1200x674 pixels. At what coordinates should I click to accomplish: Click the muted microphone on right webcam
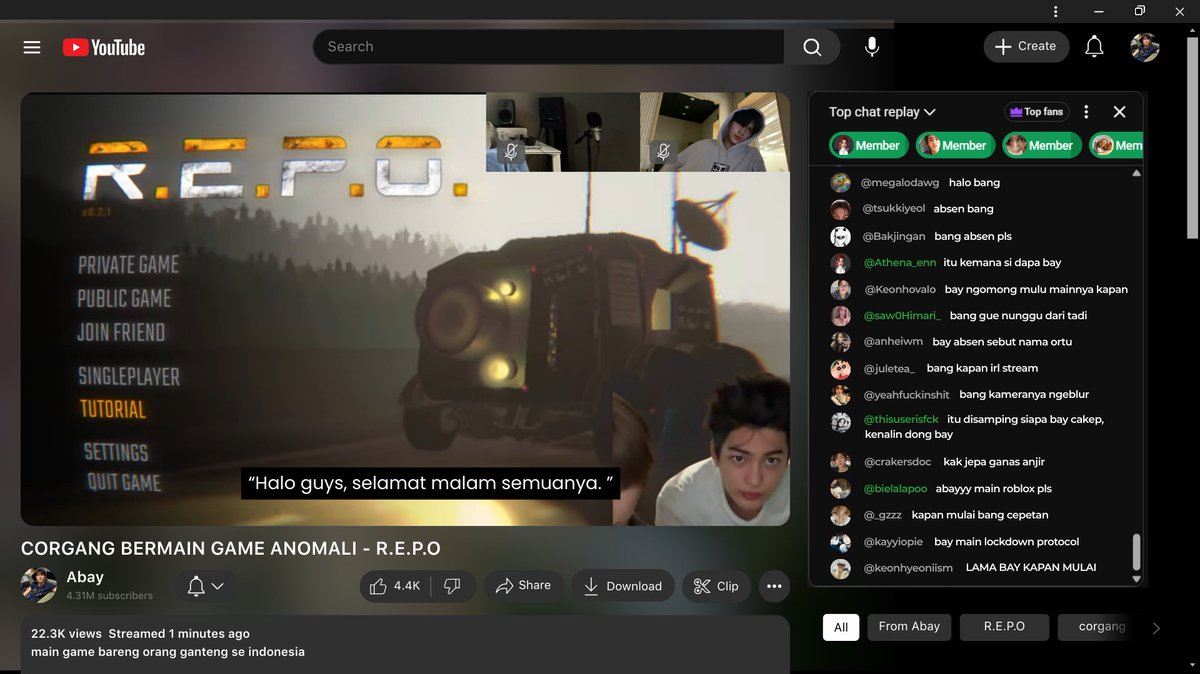click(x=661, y=152)
